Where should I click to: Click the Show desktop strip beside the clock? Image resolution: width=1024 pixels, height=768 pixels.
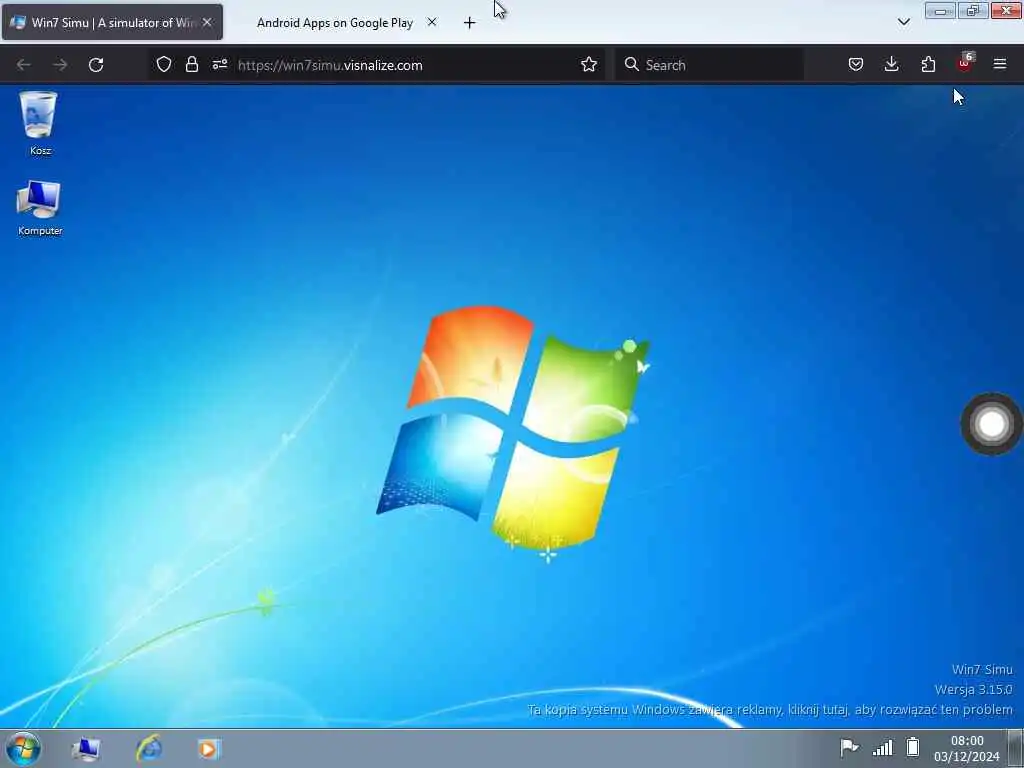(x=1016, y=749)
